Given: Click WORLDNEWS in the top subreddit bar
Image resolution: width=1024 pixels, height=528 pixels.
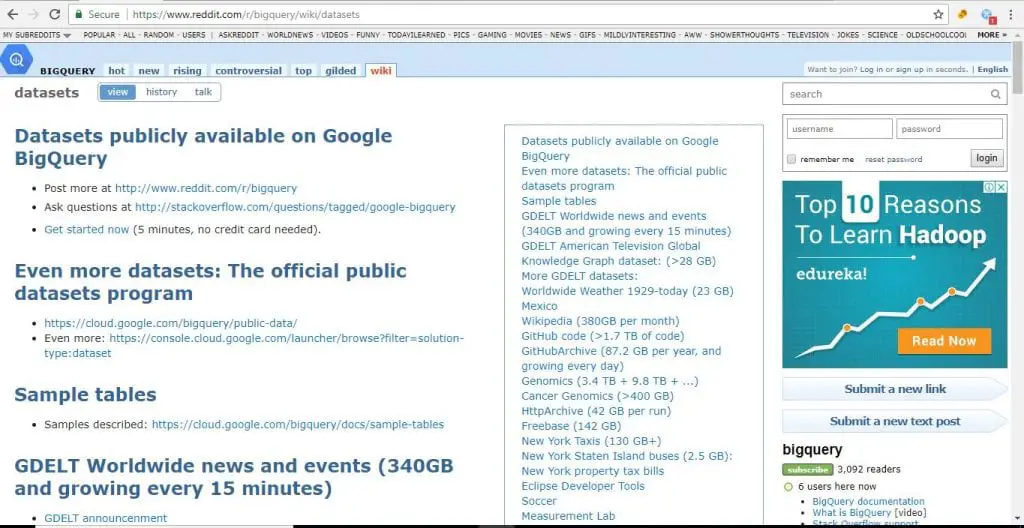Looking at the screenshot, I should (x=290, y=35).
